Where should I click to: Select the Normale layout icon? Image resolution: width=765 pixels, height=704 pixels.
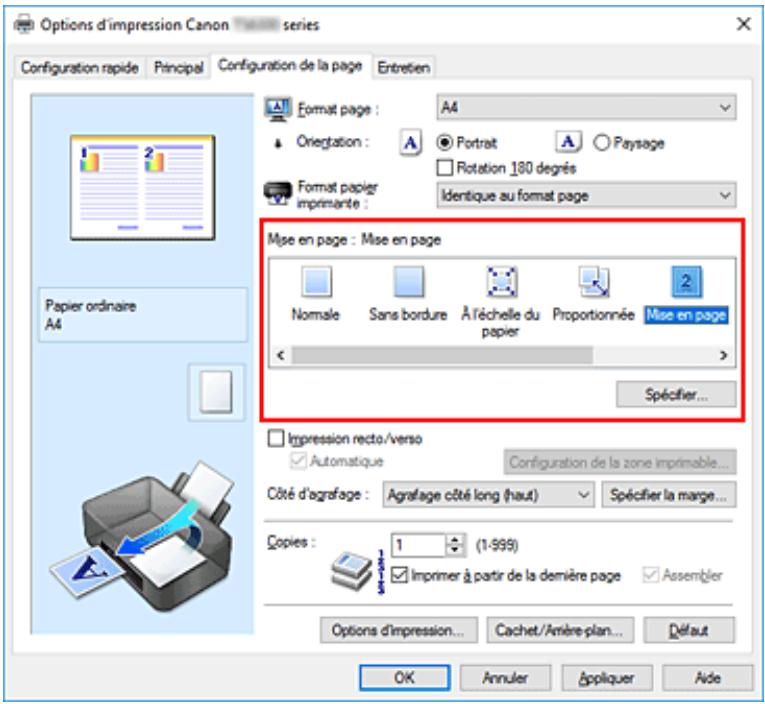point(316,282)
